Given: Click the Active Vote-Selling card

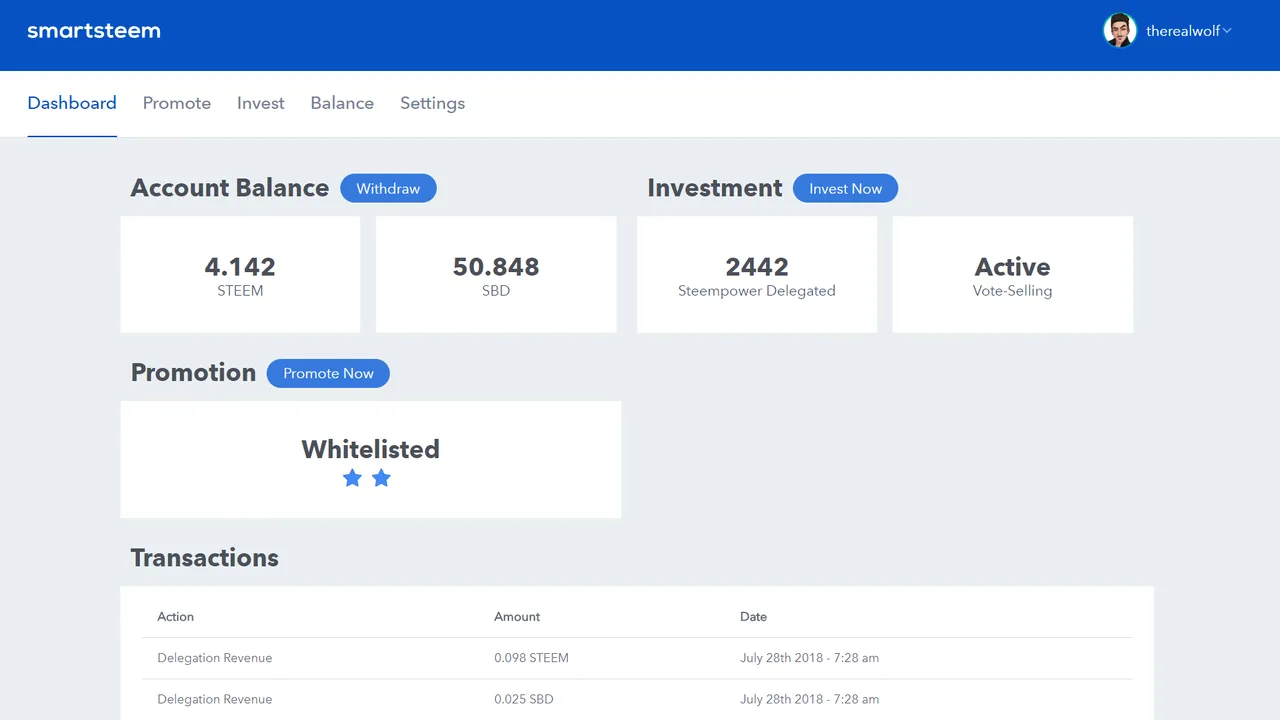Looking at the screenshot, I should tap(1012, 275).
